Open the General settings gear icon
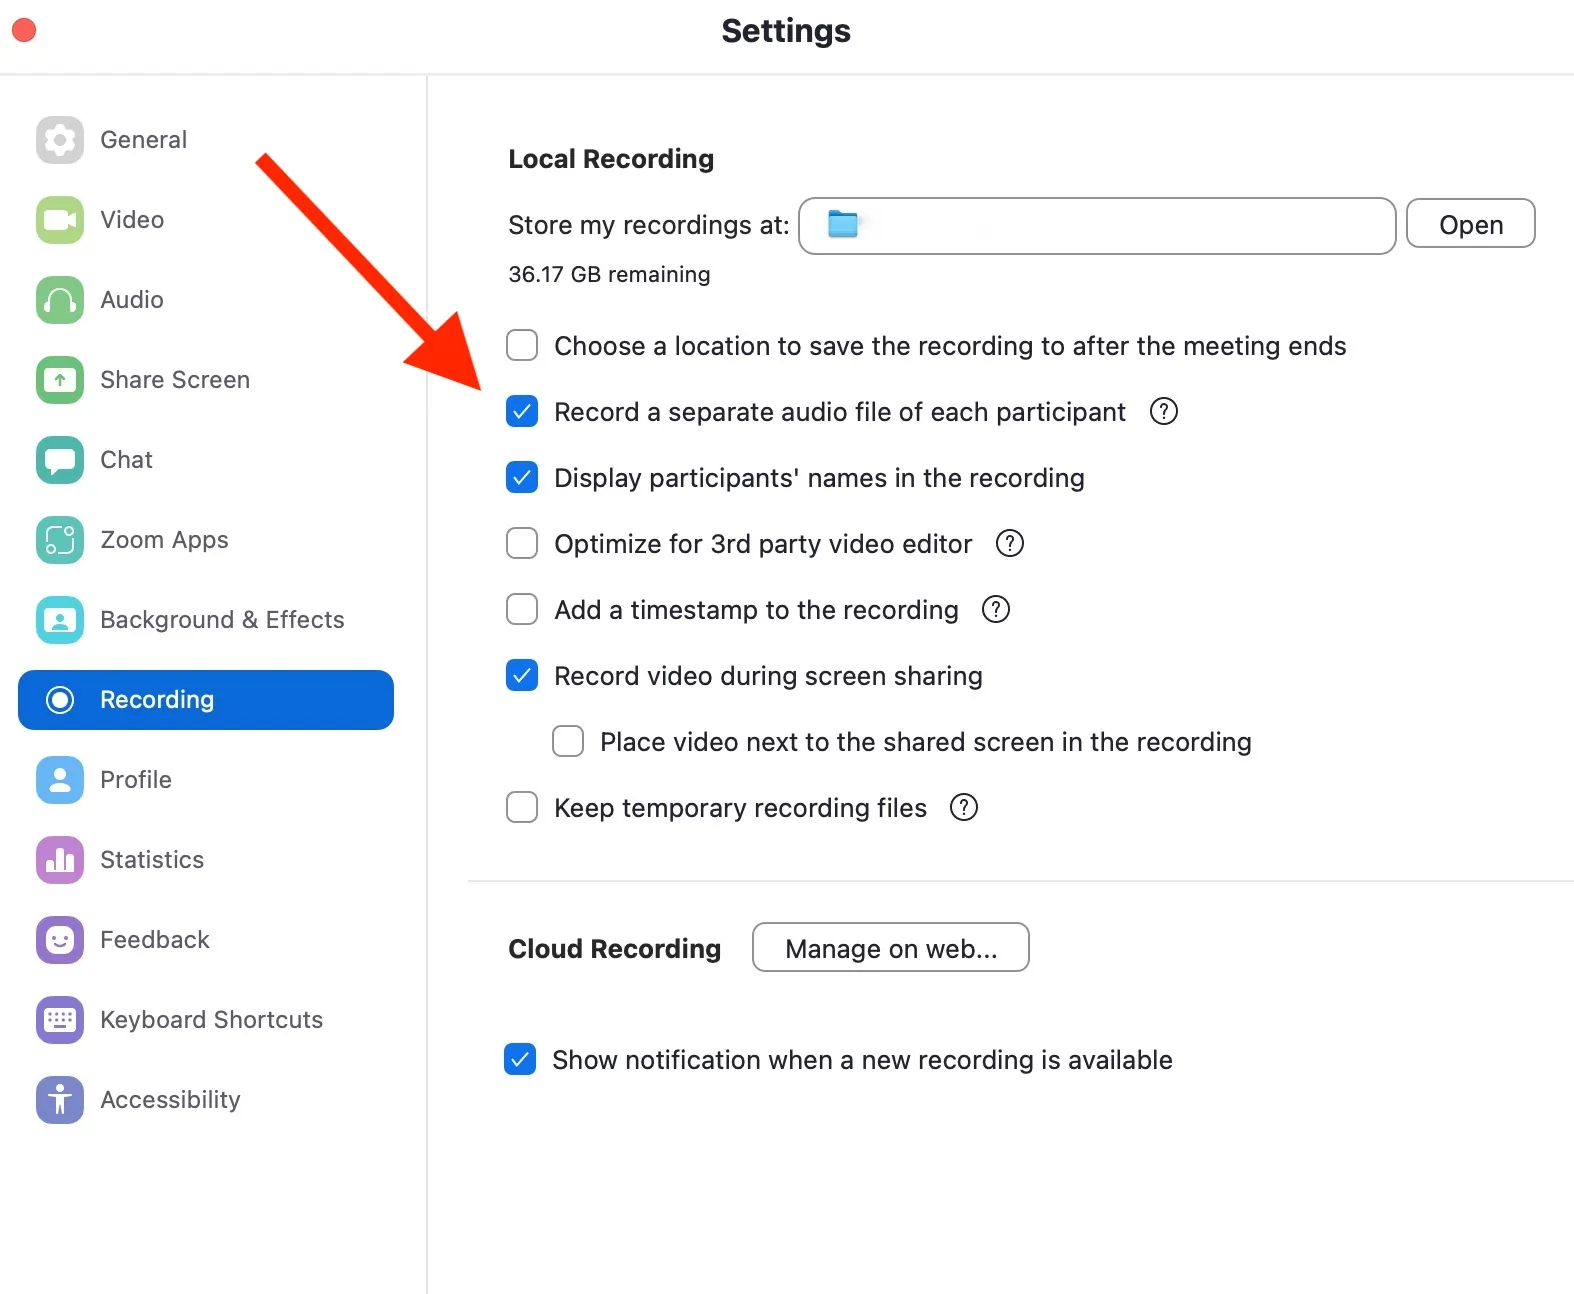Screen dimensions: 1574x1294 [59, 140]
